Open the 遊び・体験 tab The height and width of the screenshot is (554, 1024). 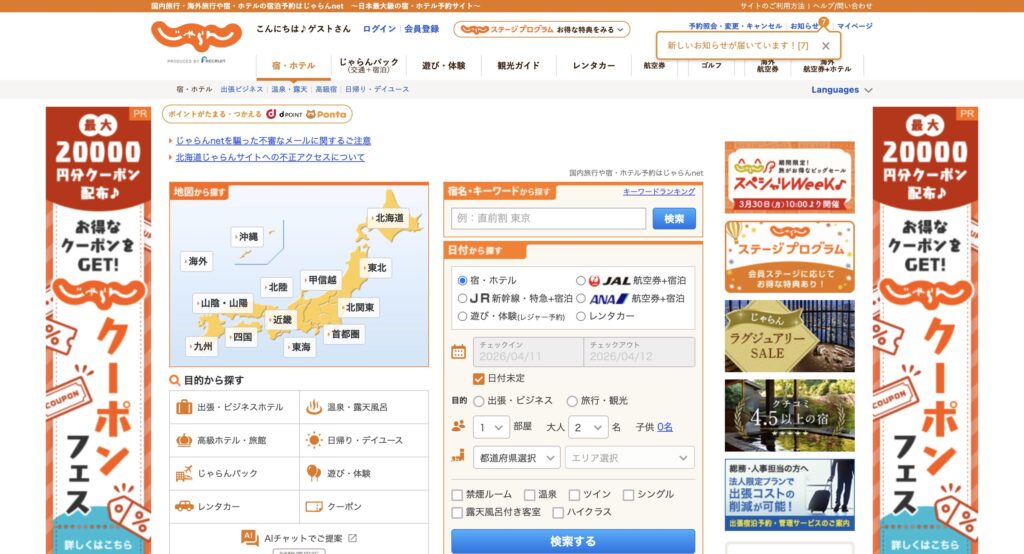(x=443, y=65)
